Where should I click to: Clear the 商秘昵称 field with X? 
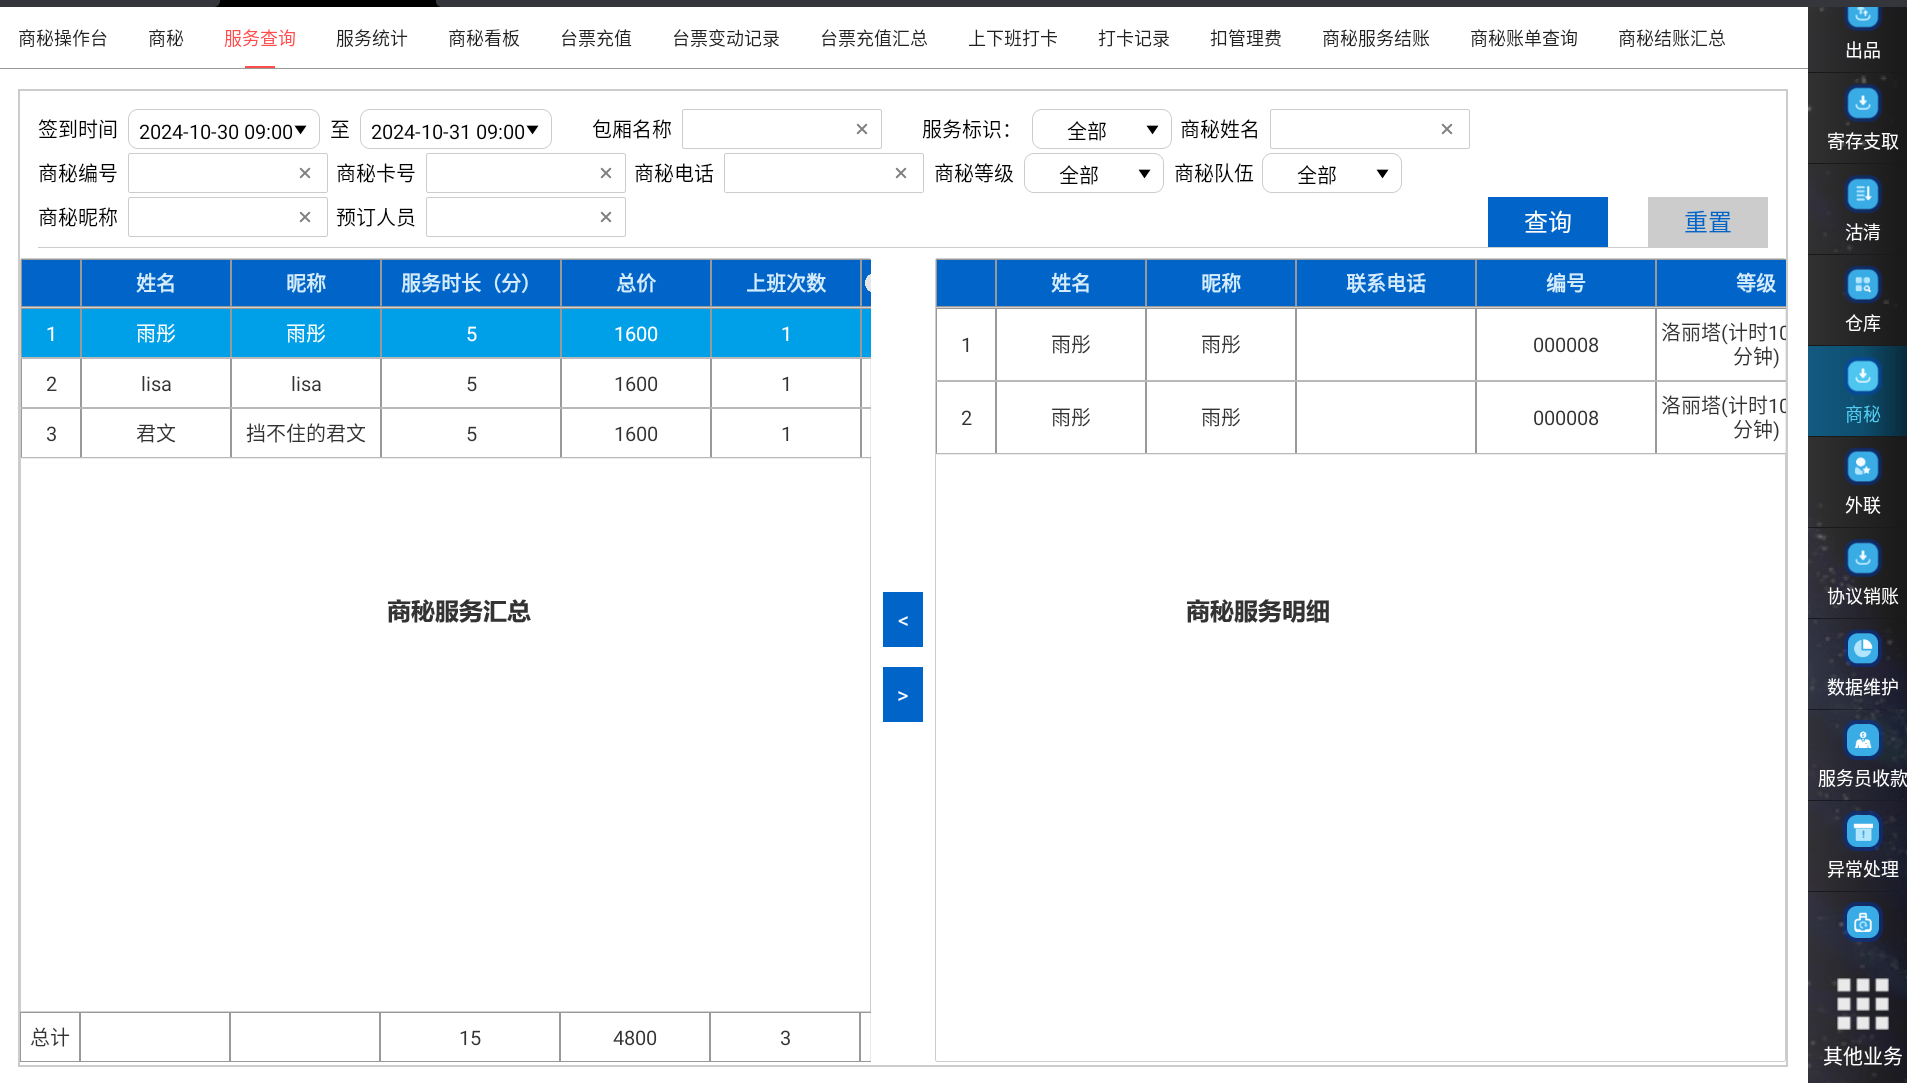pyautogui.click(x=305, y=217)
